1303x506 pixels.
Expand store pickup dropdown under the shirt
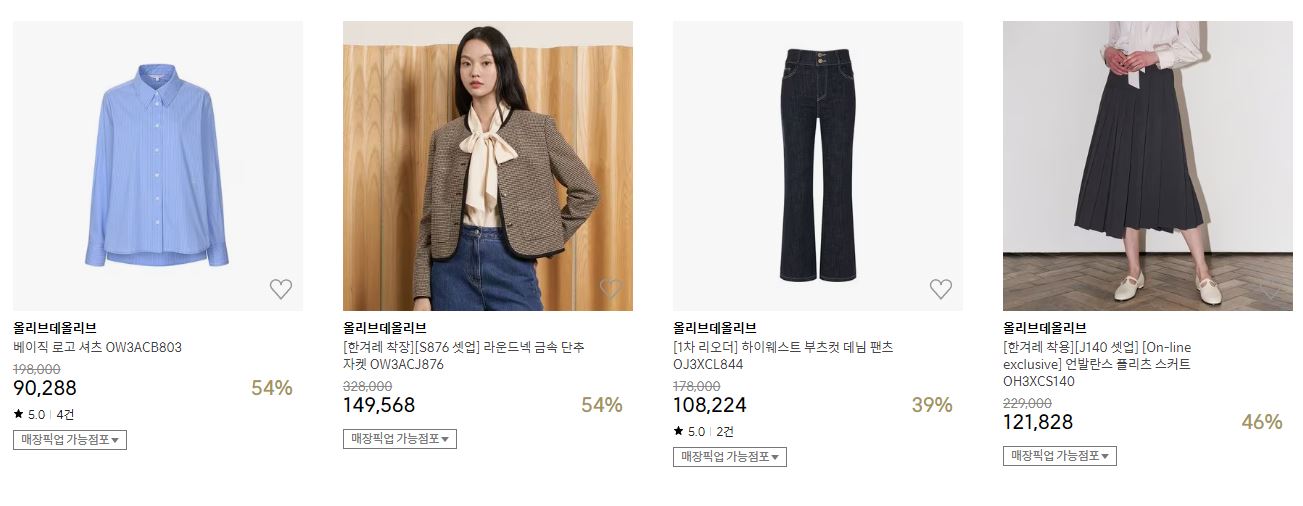click(70, 440)
